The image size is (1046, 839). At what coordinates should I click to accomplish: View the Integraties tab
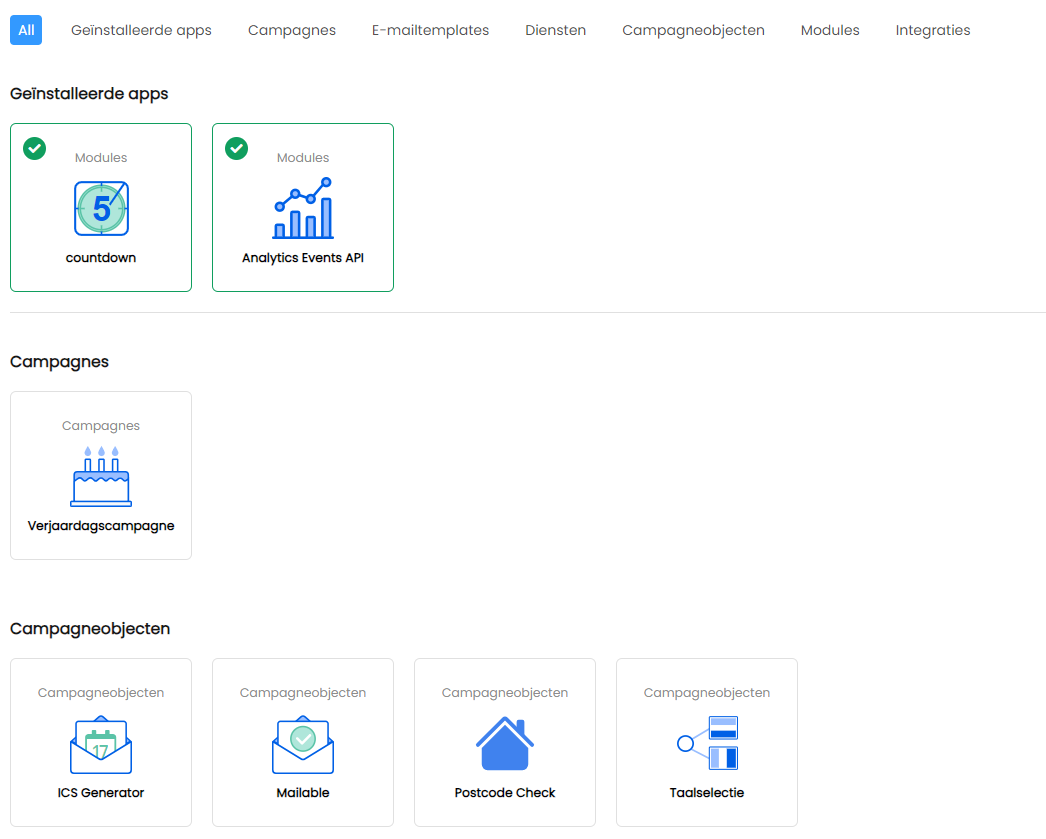click(932, 30)
